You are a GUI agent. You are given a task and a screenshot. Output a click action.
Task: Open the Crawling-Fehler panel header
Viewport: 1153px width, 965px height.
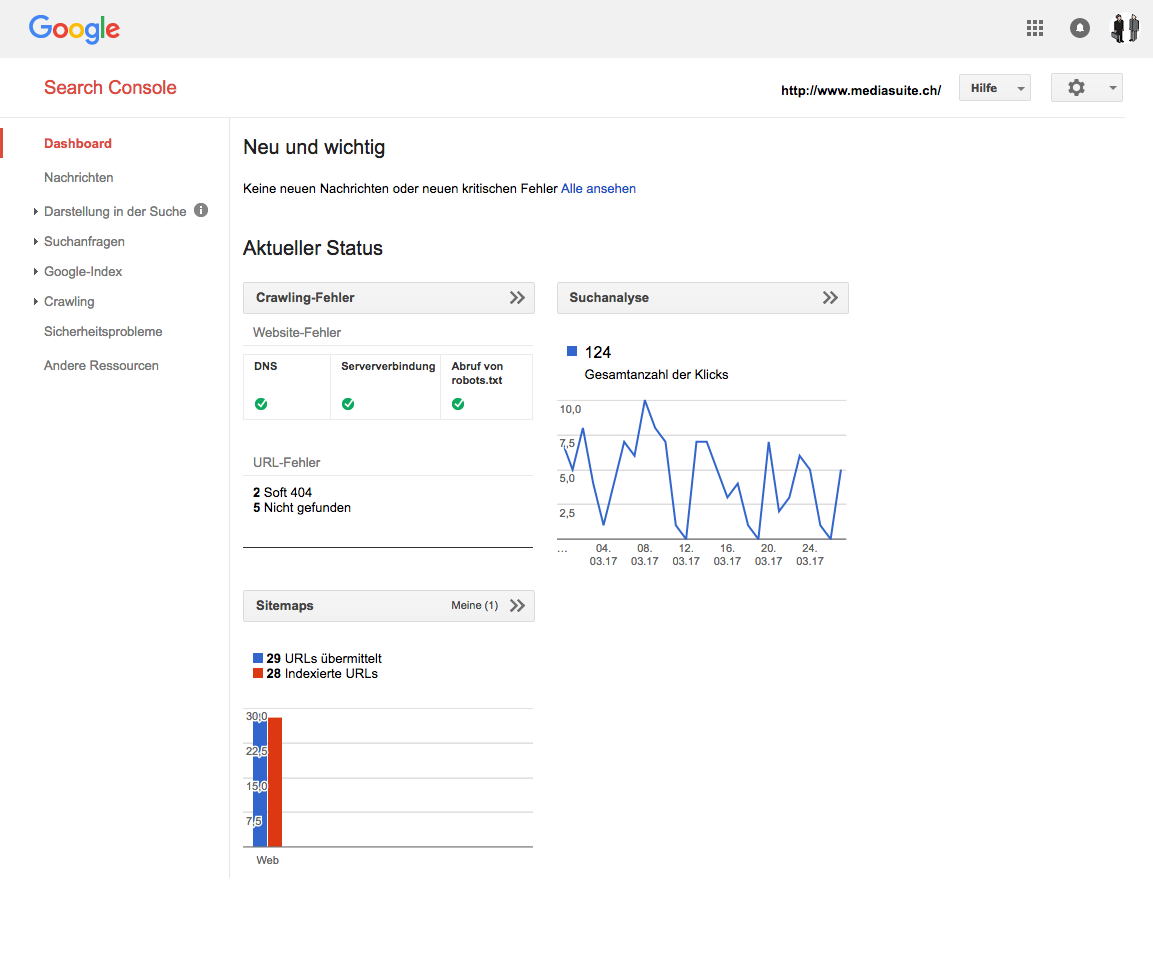pos(388,298)
